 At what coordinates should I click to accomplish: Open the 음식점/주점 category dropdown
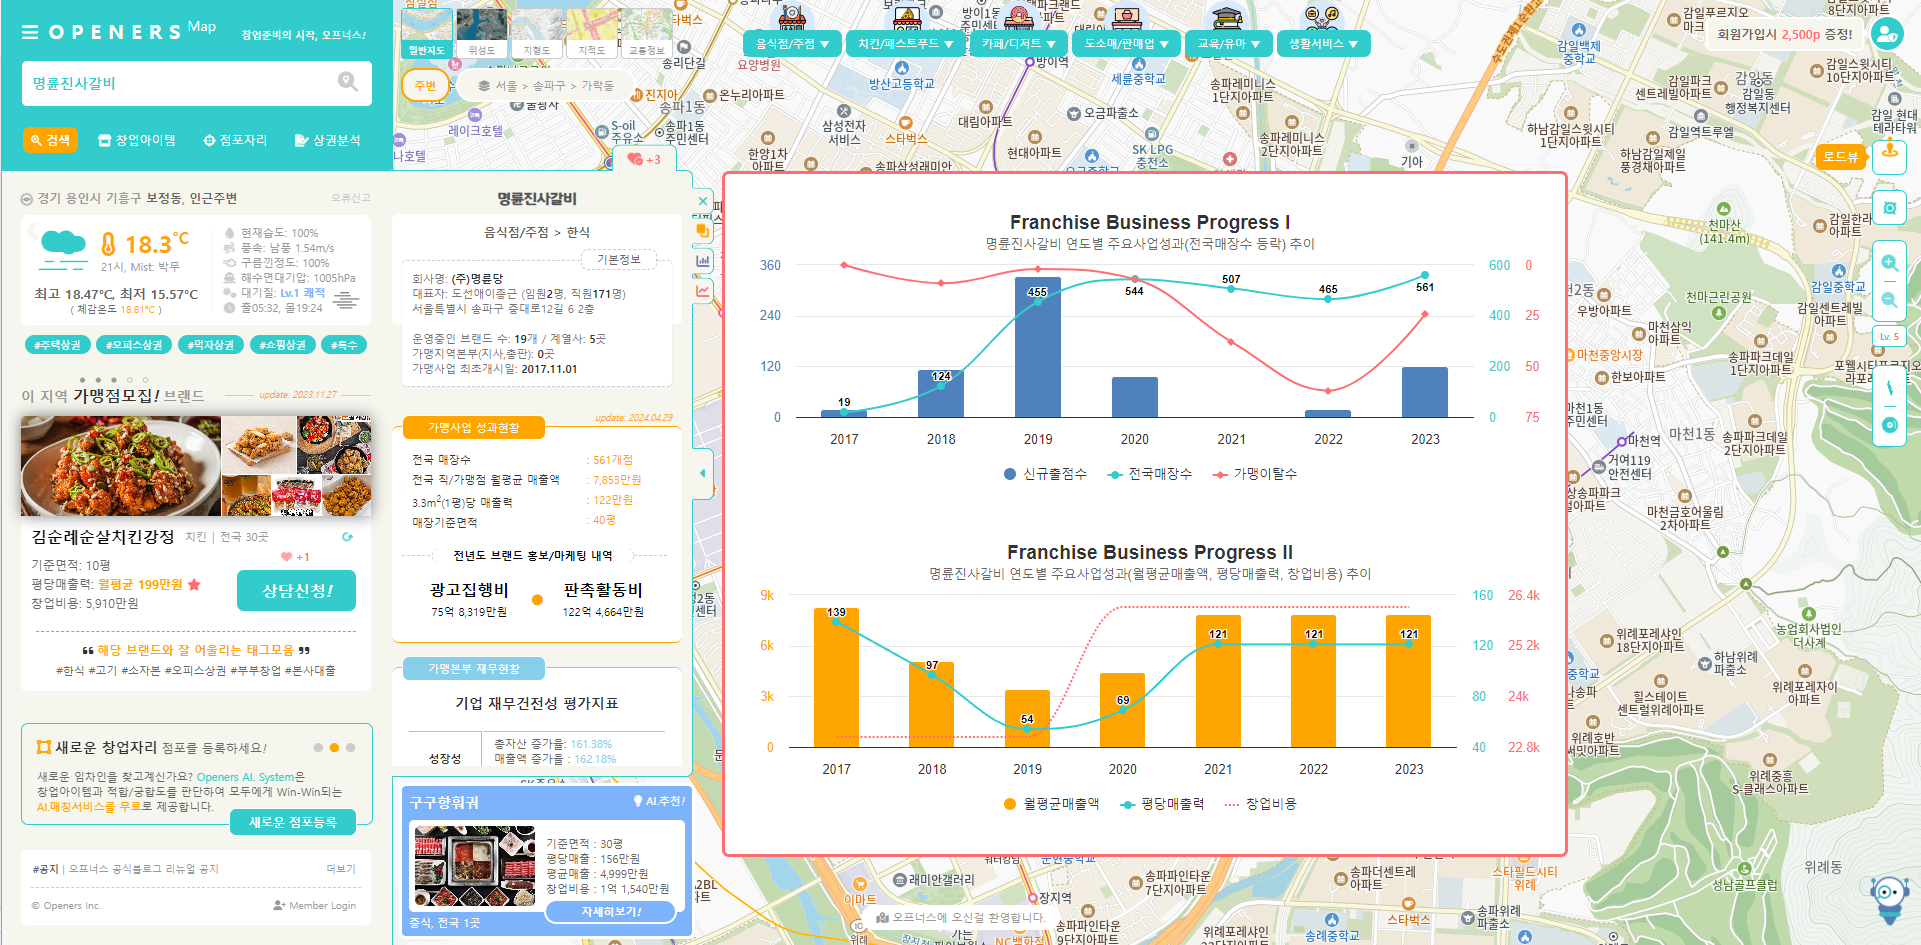point(792,44)
